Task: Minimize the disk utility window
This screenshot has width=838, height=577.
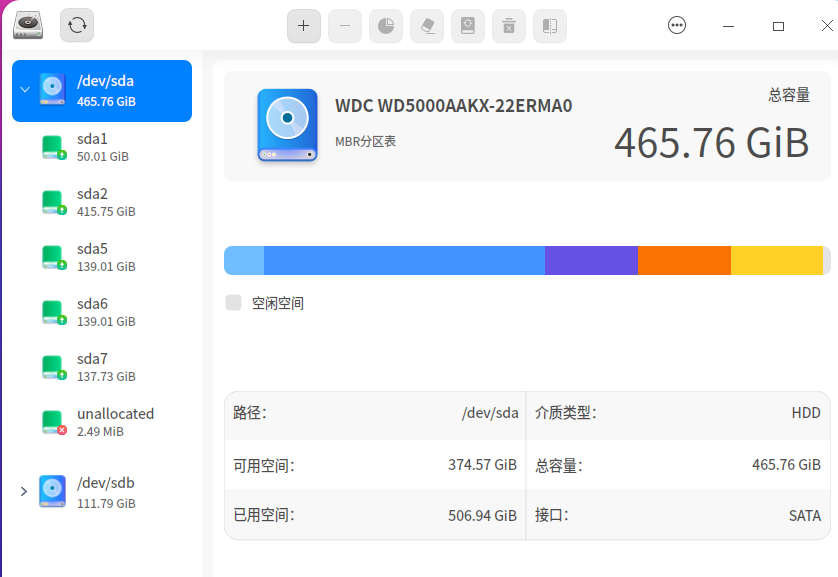Action: point(728,26)
